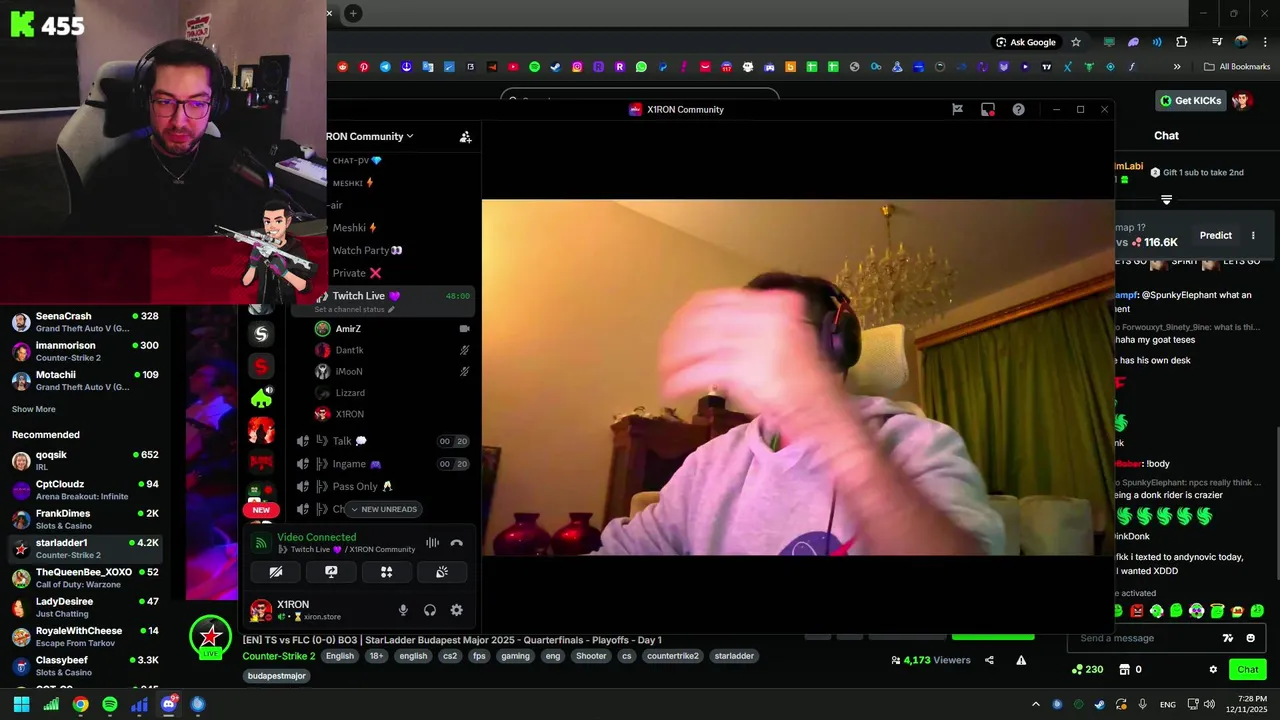
Task: Open prediction three-dot options menu
Action: point(1253,235)
